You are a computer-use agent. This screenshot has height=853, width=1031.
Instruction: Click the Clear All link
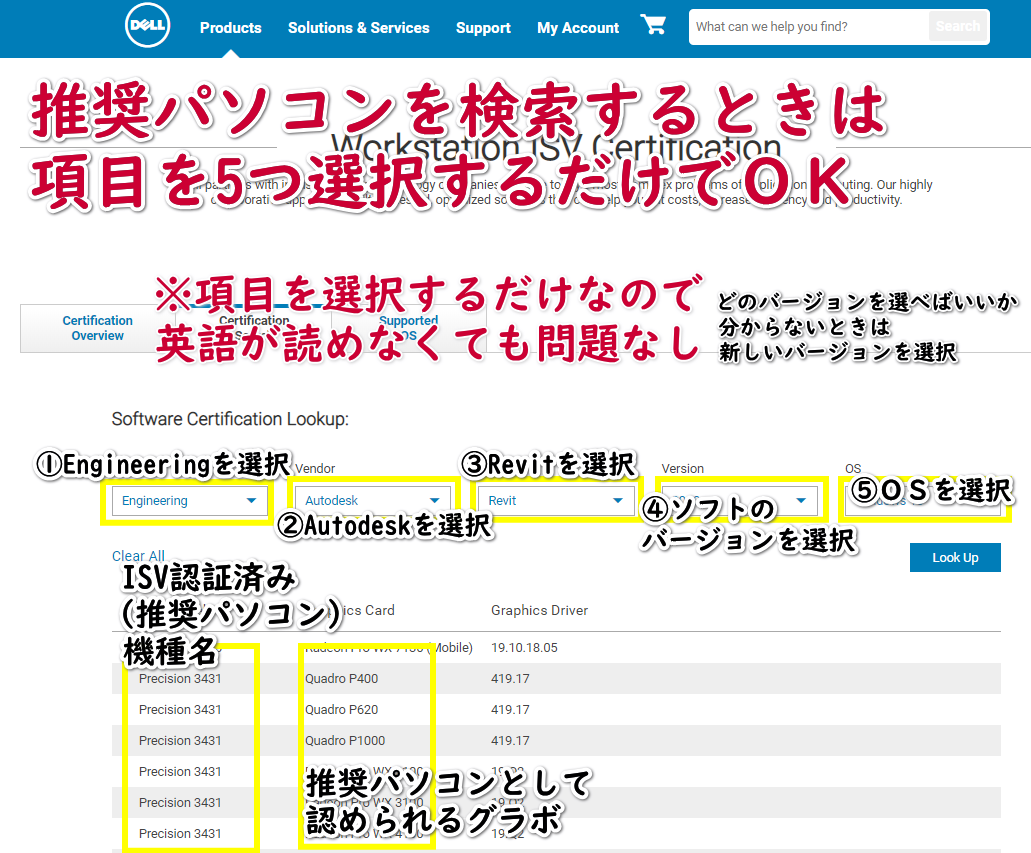point(138,556)
